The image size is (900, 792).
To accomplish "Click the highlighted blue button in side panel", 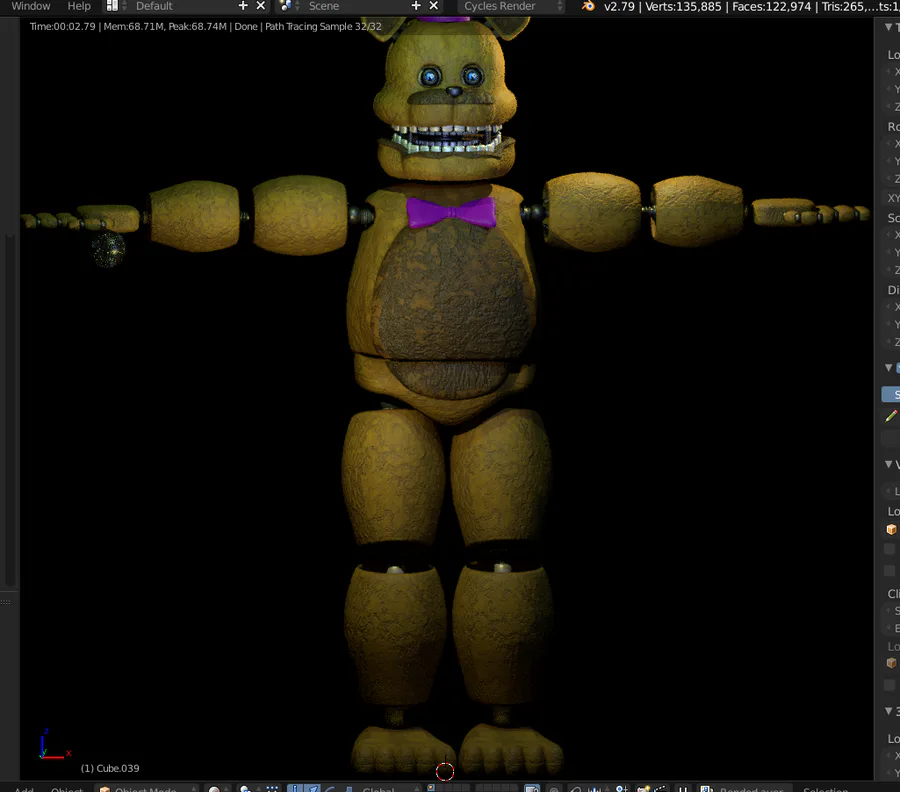I will pos(891,394).
